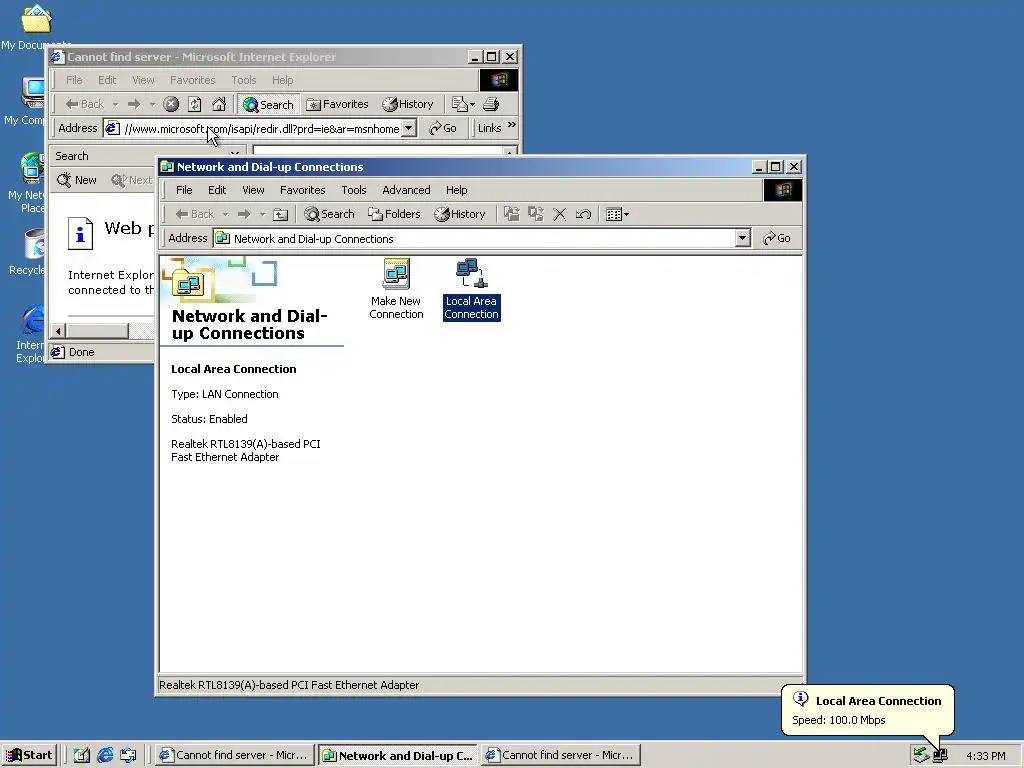Launch Outlook Express from quick launch

tap(128, 756)
